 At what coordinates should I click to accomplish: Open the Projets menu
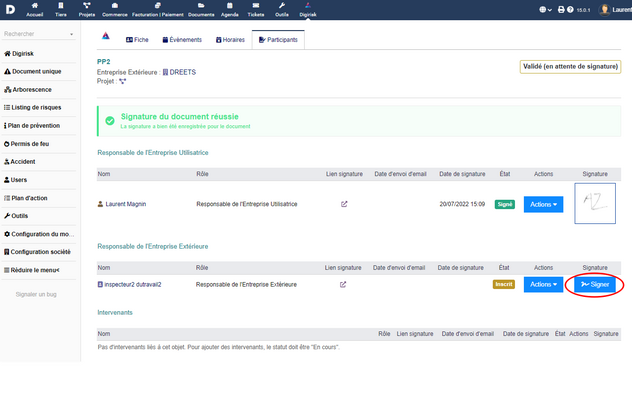(87, 10)
